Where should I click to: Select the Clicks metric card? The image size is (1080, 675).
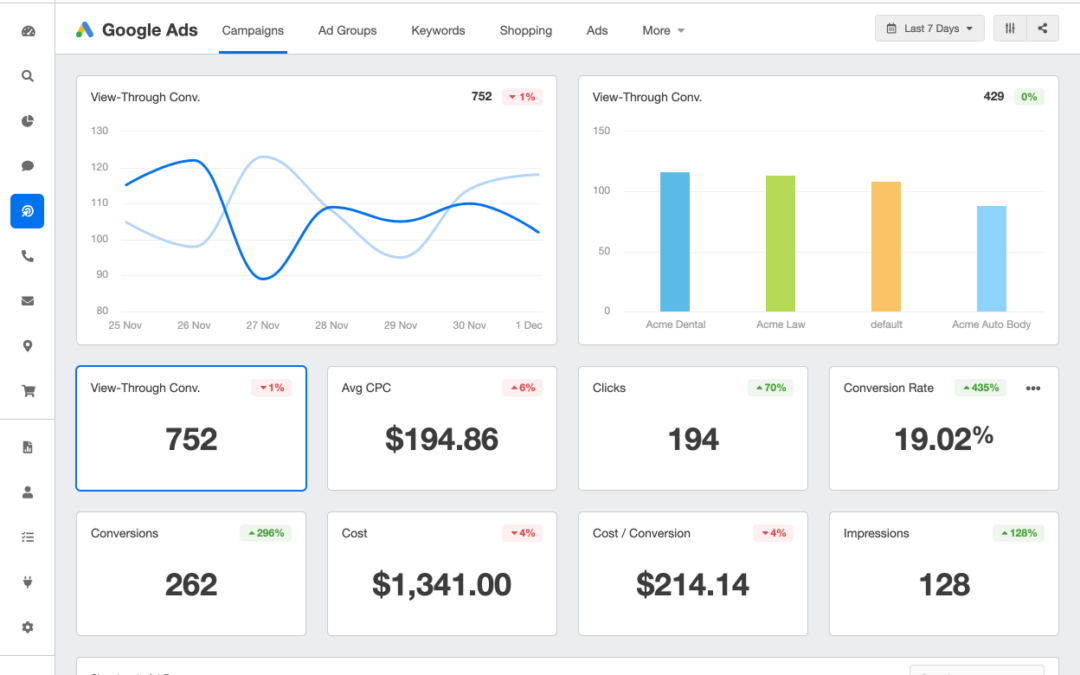[693, 429]
